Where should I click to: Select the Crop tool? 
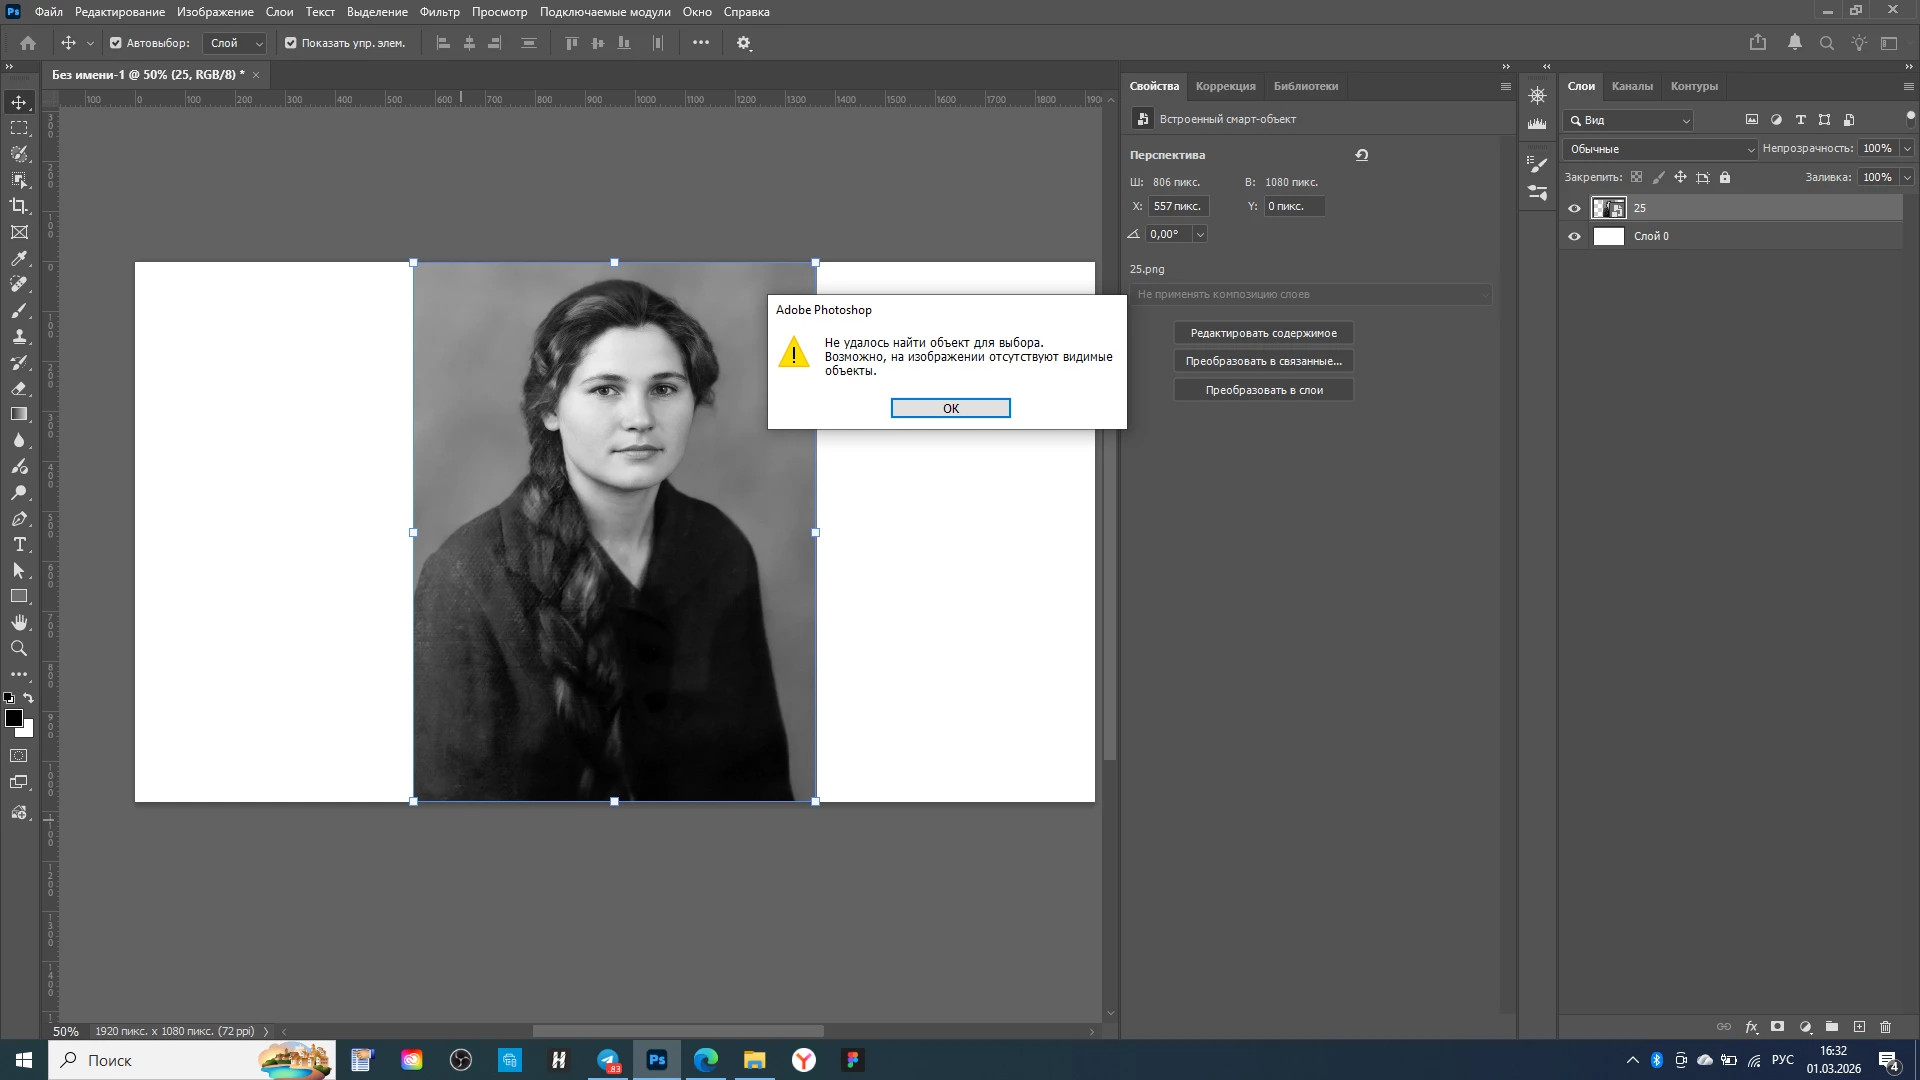point(19,206)
